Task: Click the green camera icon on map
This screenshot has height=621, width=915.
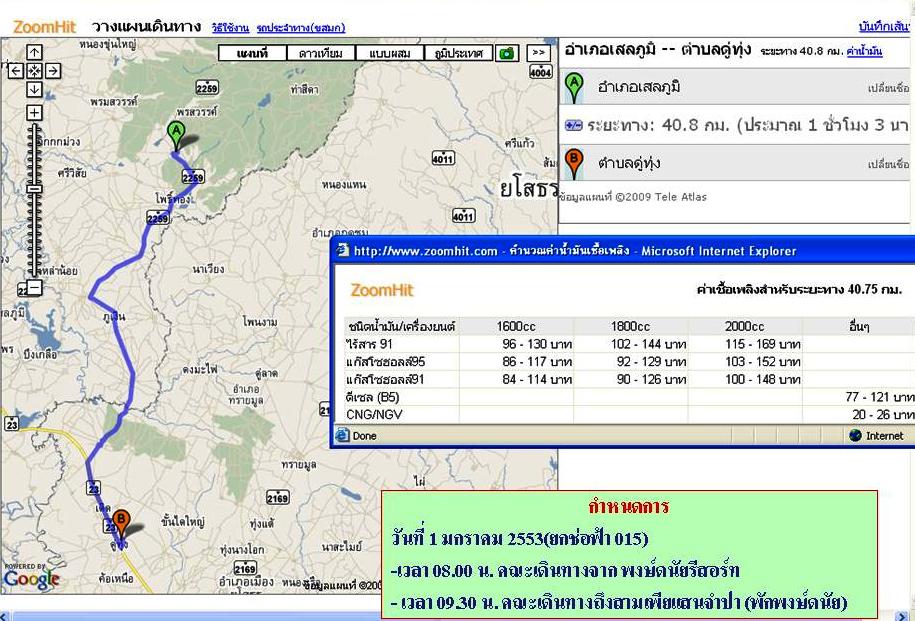Action: [508, 53]
